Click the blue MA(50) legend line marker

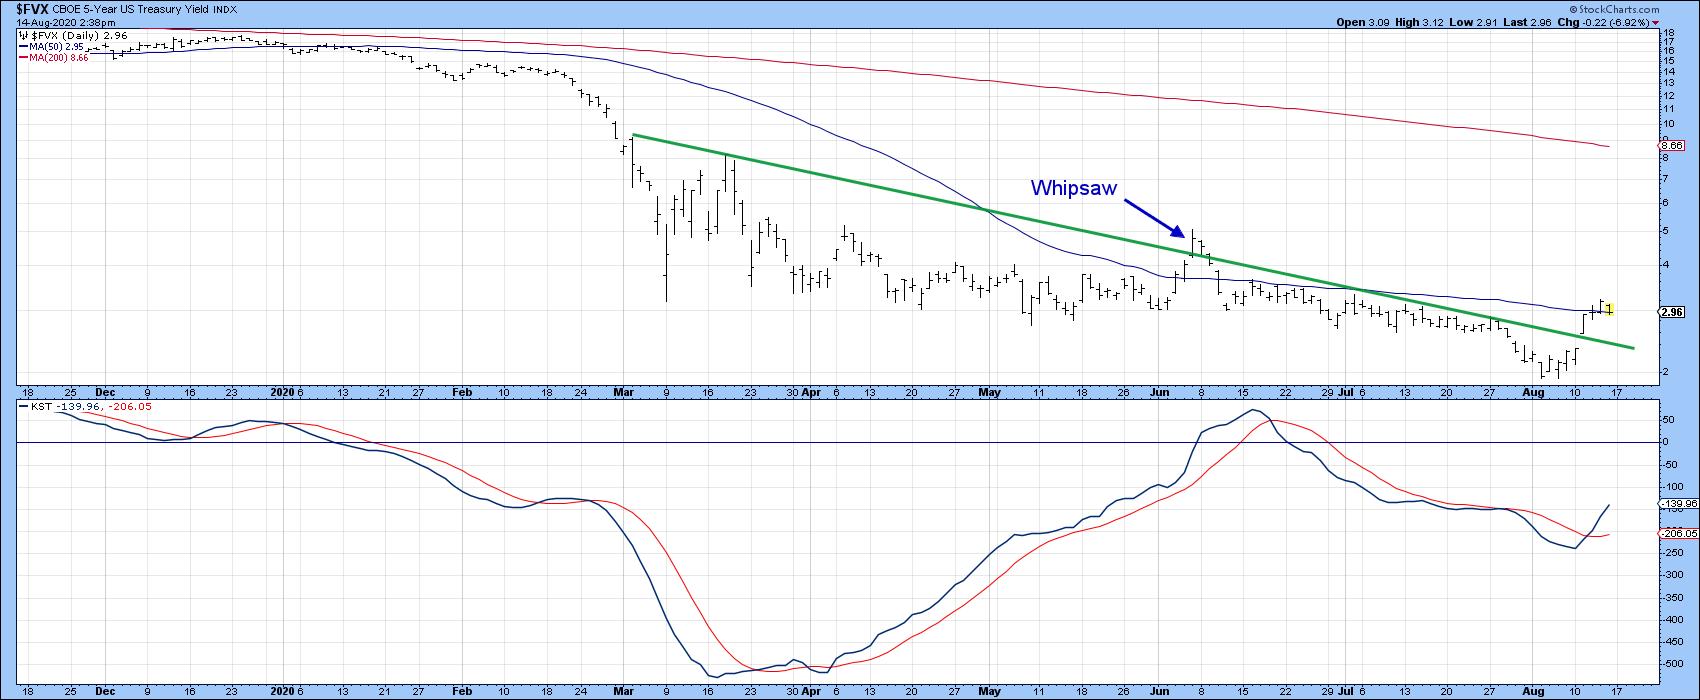tap(23, 47)
